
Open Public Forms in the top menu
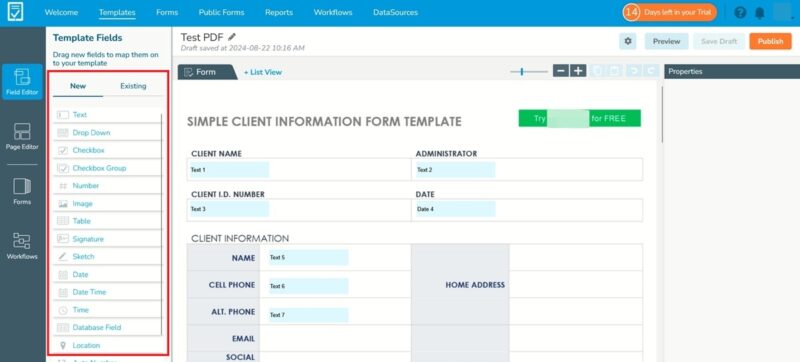click(x=221, y=12)
